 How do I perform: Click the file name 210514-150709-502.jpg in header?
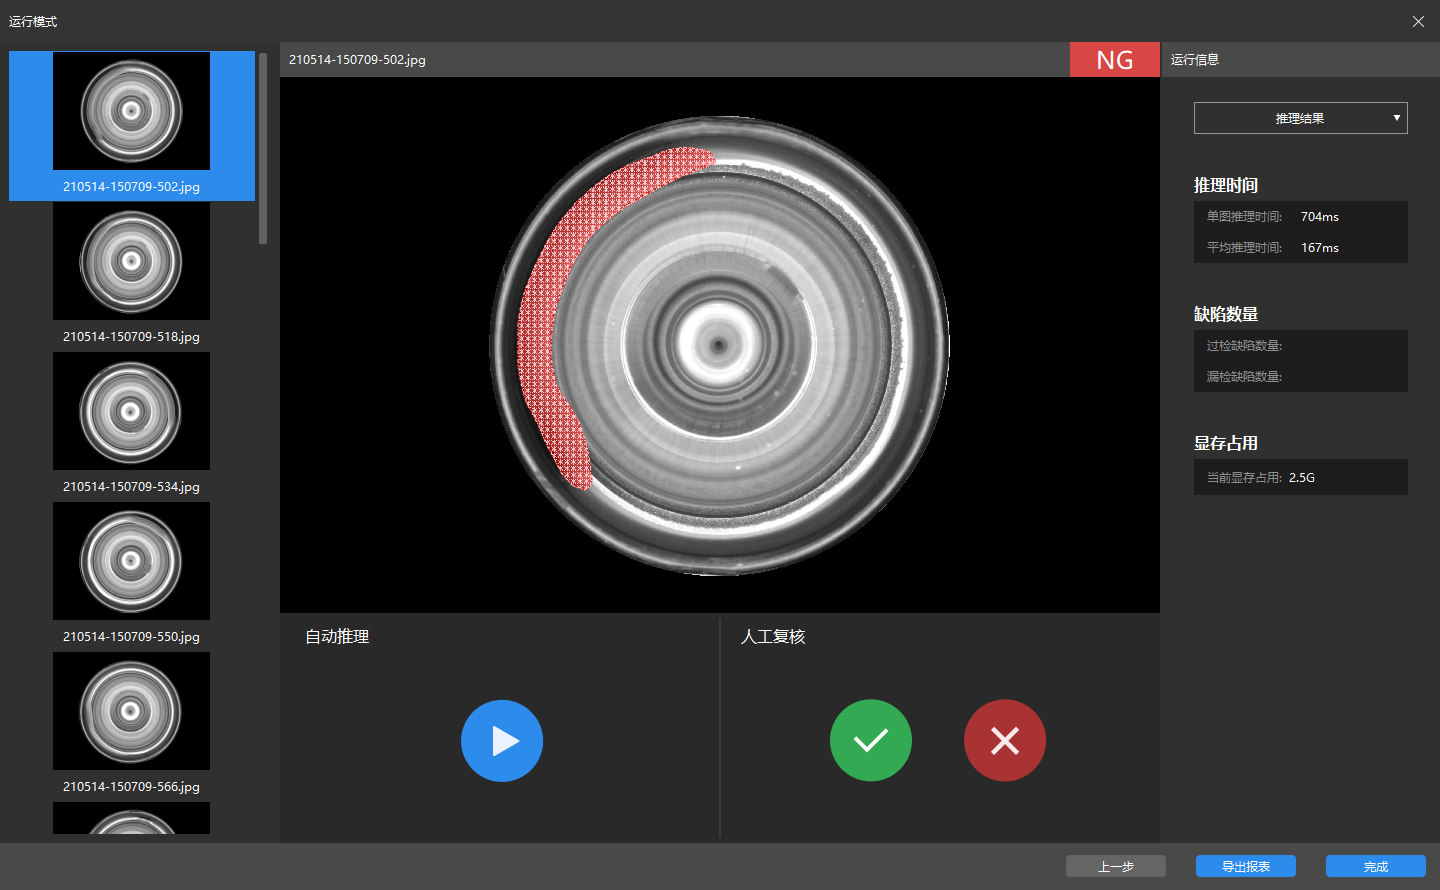357,60
